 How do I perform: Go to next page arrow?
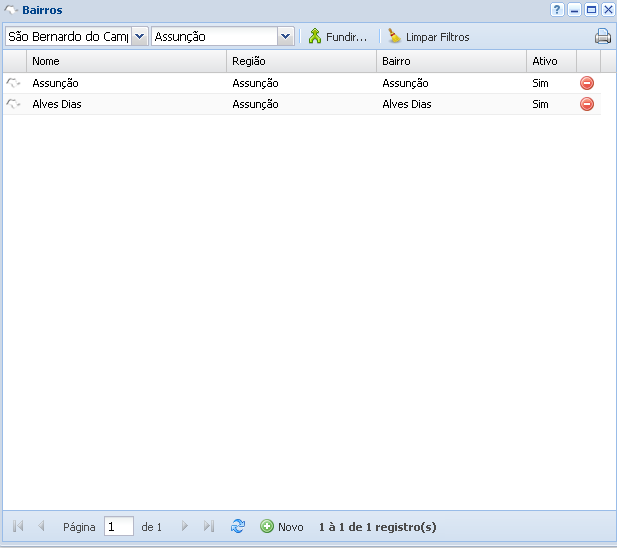185,526
